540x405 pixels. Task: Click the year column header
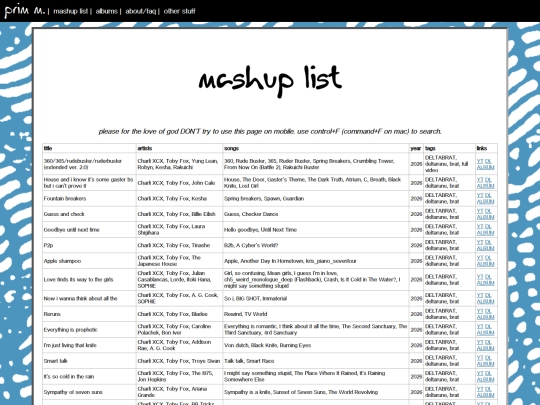click(x=416, y=148)
